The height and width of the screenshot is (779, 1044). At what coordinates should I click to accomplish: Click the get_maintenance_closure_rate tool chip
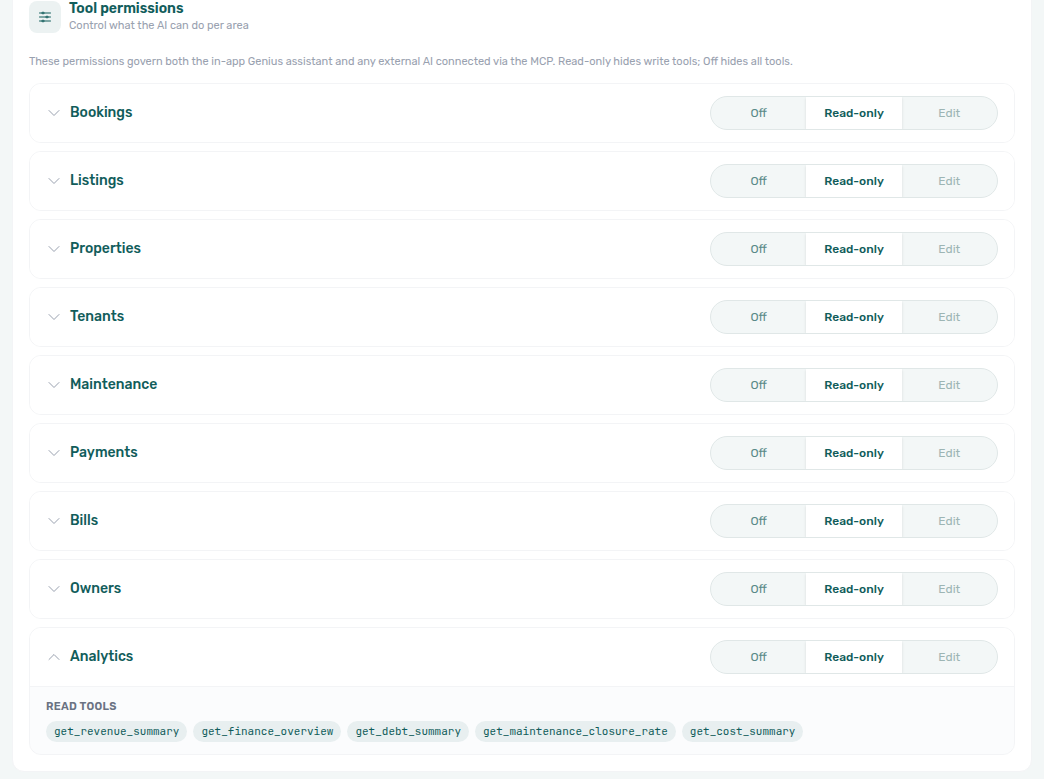click(575, 731)
